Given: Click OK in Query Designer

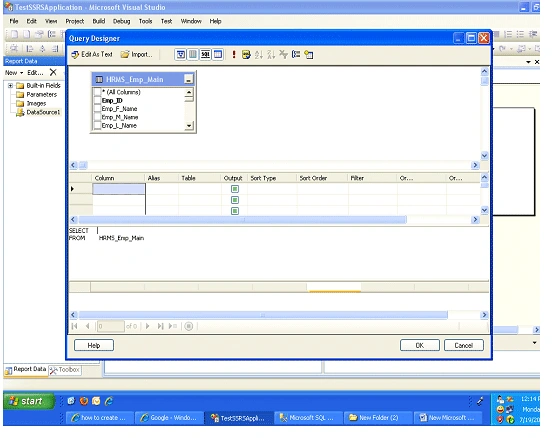Looking at the screenshot, I should tap(420, 345).
